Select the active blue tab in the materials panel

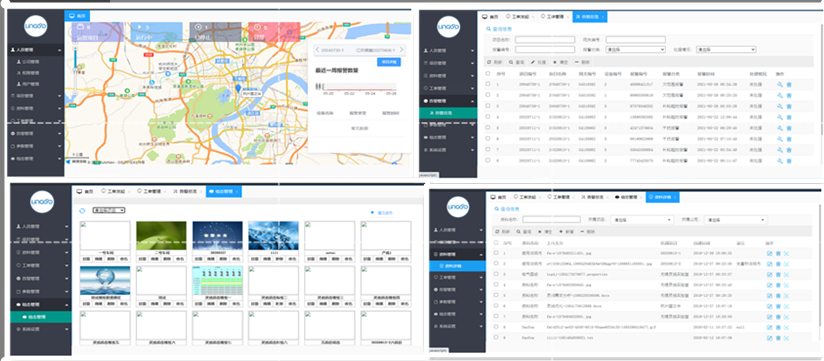click(662, 197)
